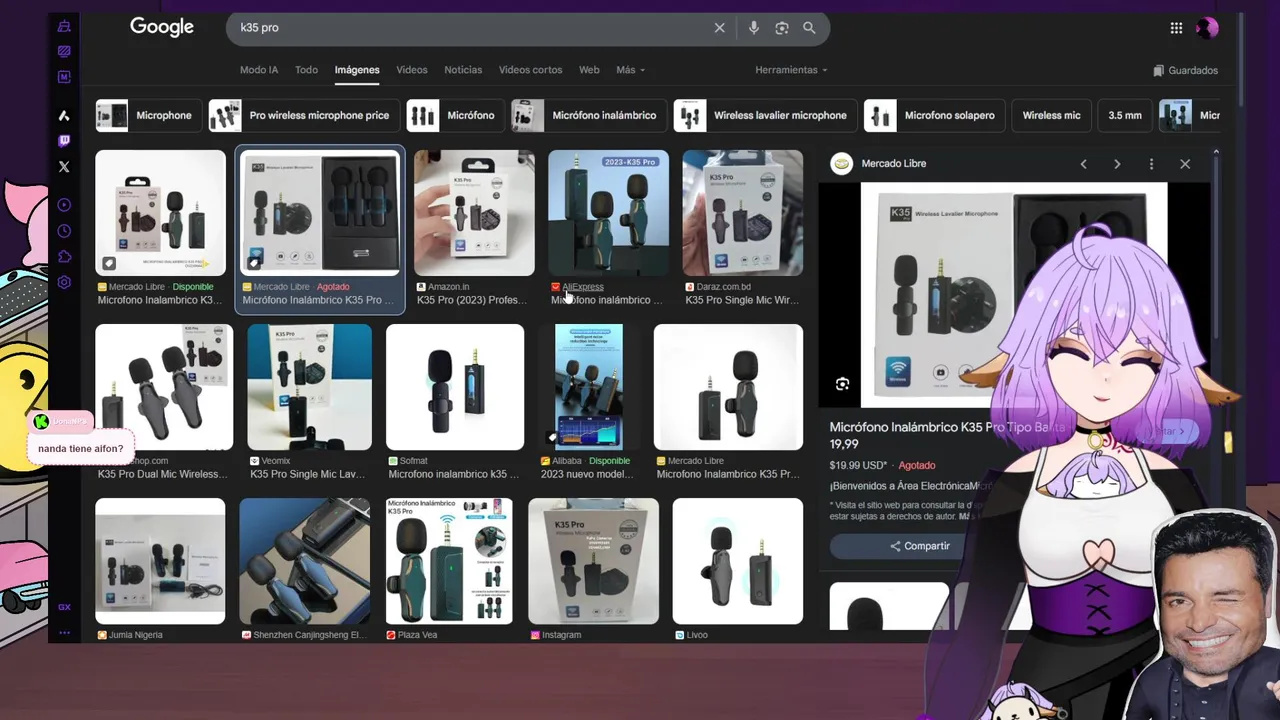1280x720 pixels.
Task: Click the Compartir share button
Action: (920, 546)
